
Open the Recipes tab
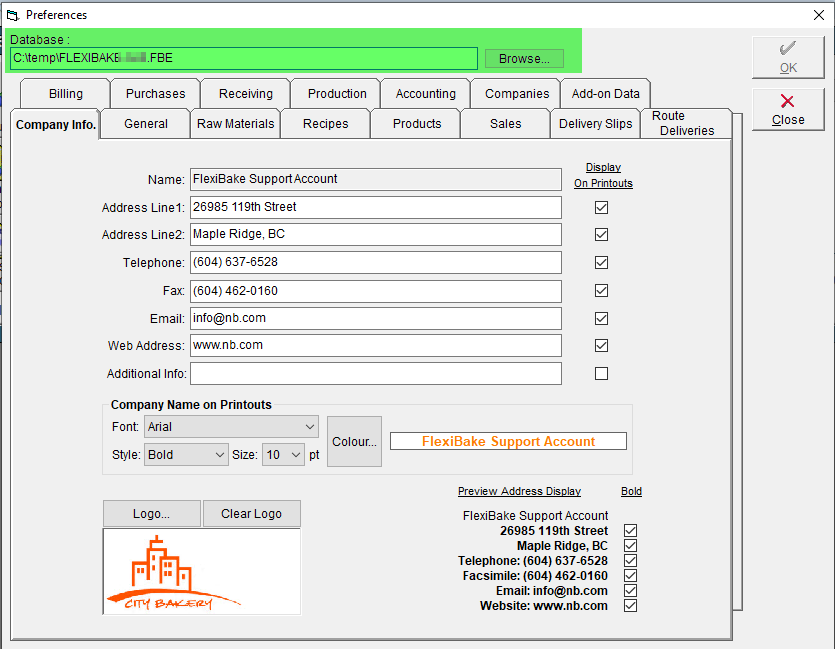pyautogui.click(x=325, y=124)
